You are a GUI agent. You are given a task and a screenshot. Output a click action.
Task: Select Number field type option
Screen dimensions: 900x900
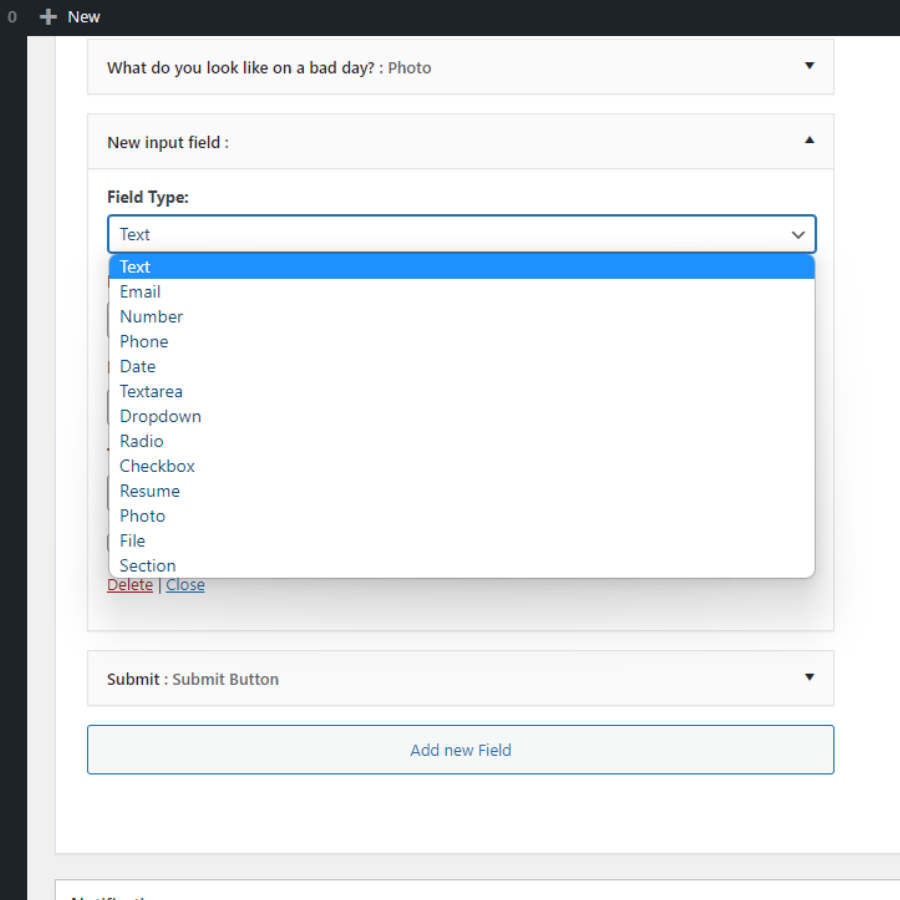point(461,317)
